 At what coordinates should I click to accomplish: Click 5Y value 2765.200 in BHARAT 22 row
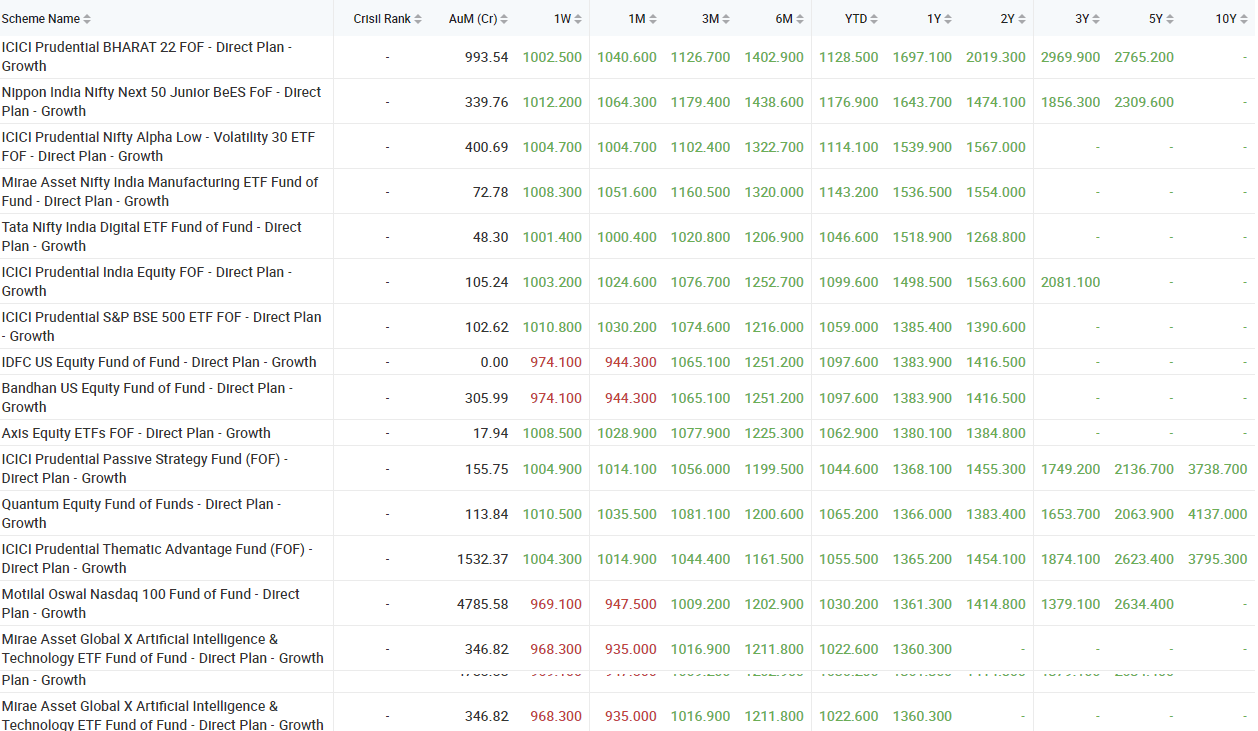(1144, 57)
